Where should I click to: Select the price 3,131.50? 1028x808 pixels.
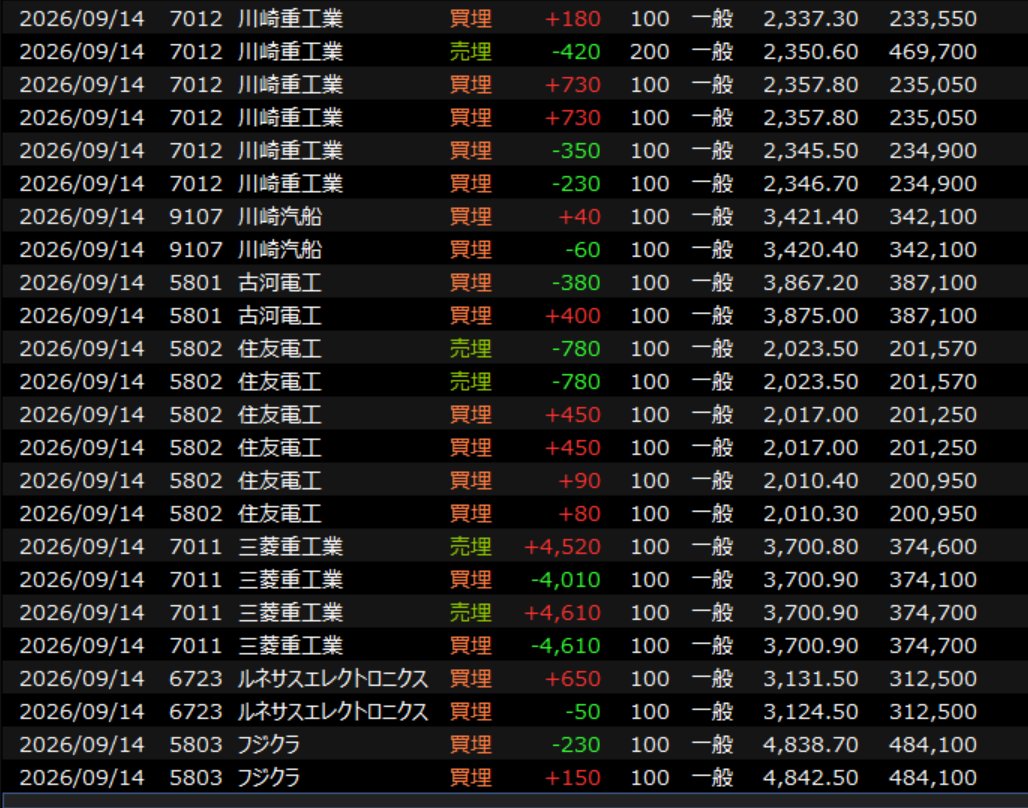(810, 678)
